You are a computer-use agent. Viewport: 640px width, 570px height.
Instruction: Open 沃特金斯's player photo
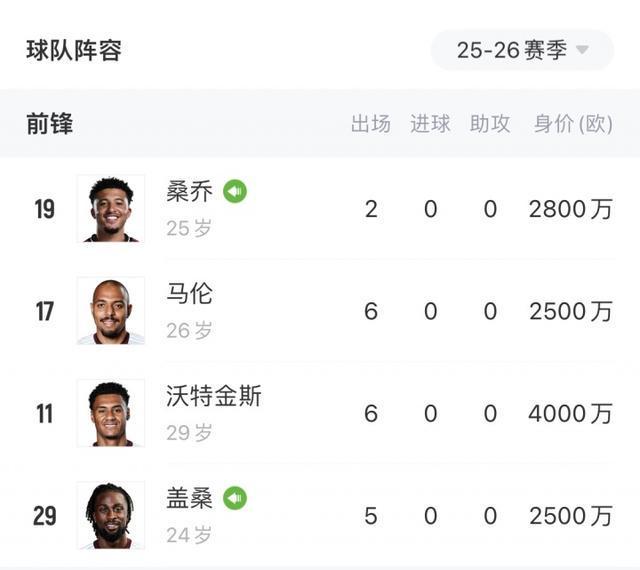coord(111,413)
